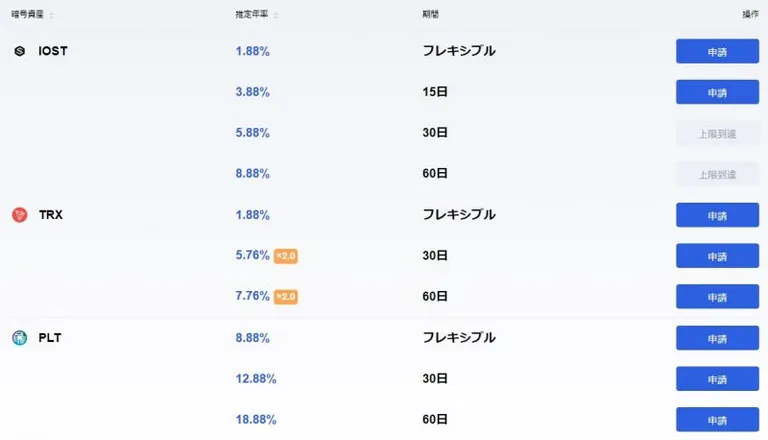Select the PLT asset name
768x440 pixels.
(50, 338)
